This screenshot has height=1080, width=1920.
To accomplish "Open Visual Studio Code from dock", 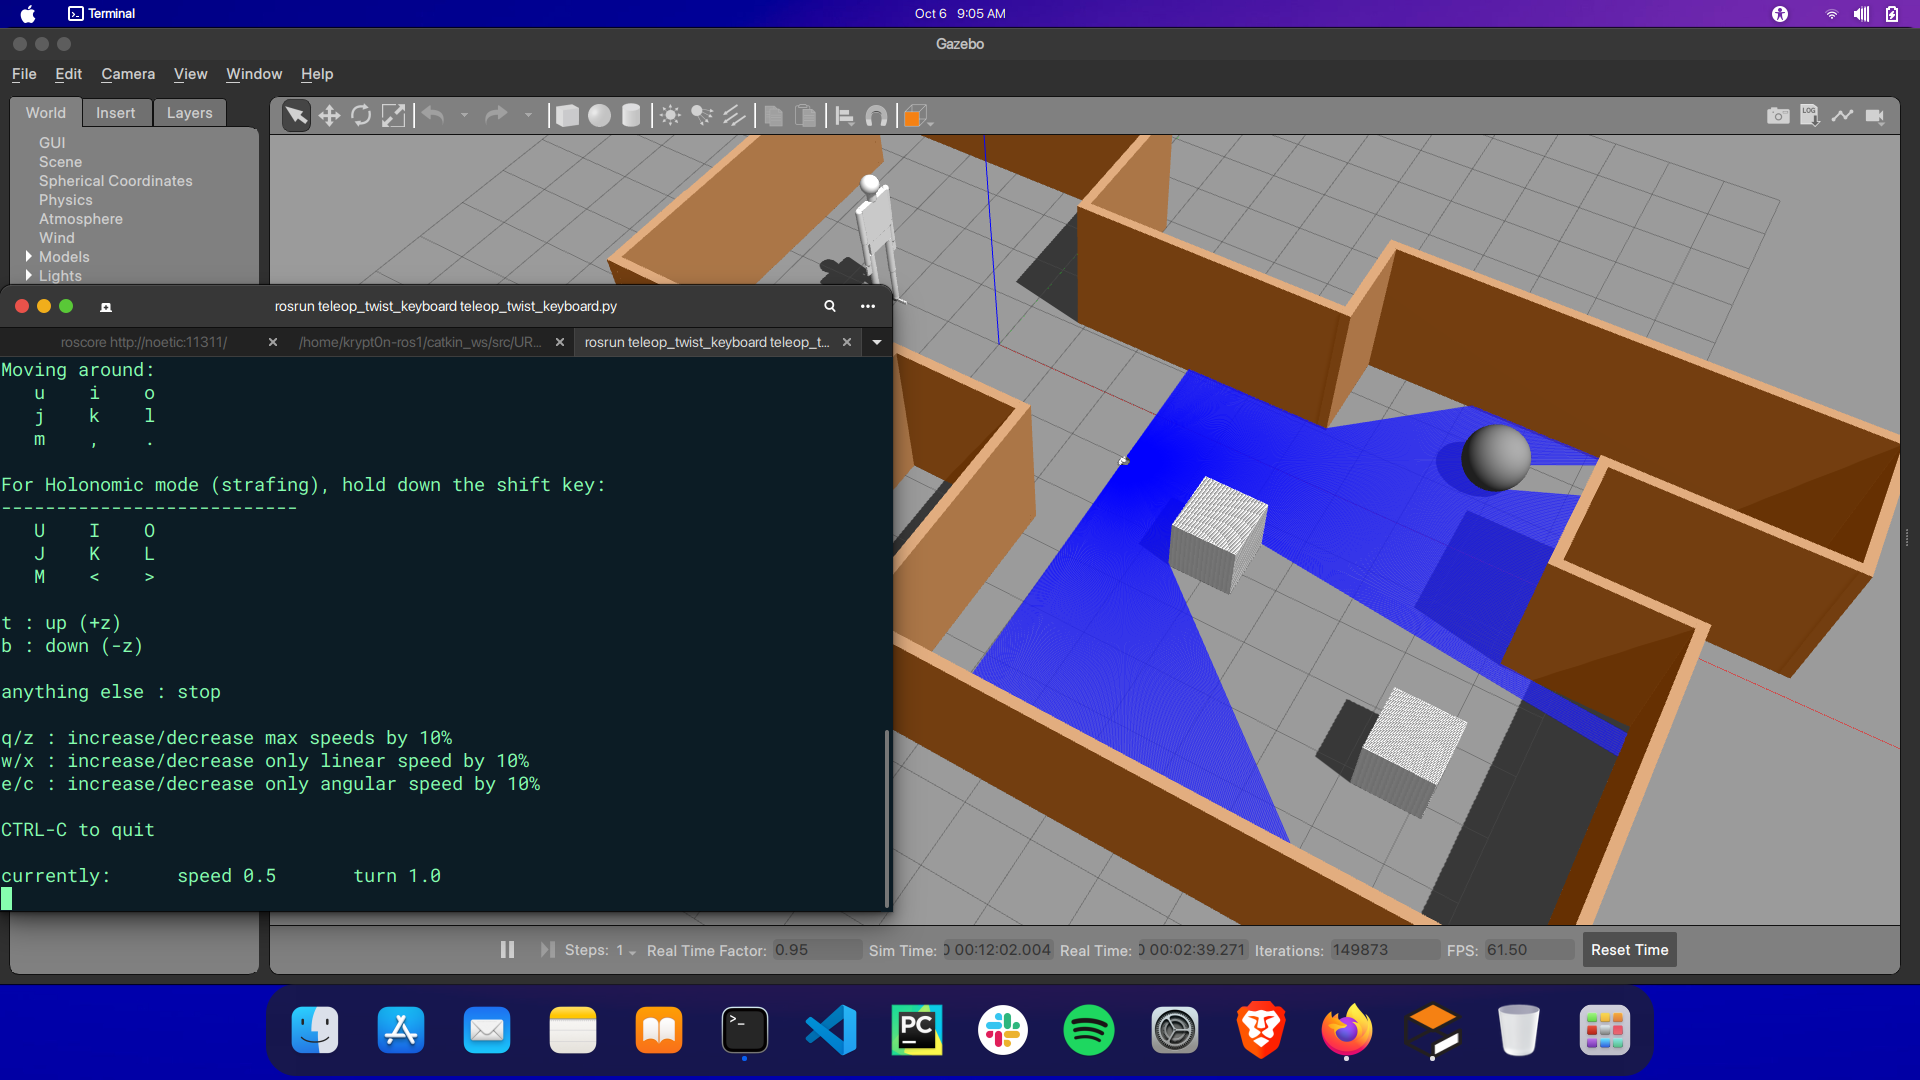I will pyautogui.click(x=831, y=1030).
